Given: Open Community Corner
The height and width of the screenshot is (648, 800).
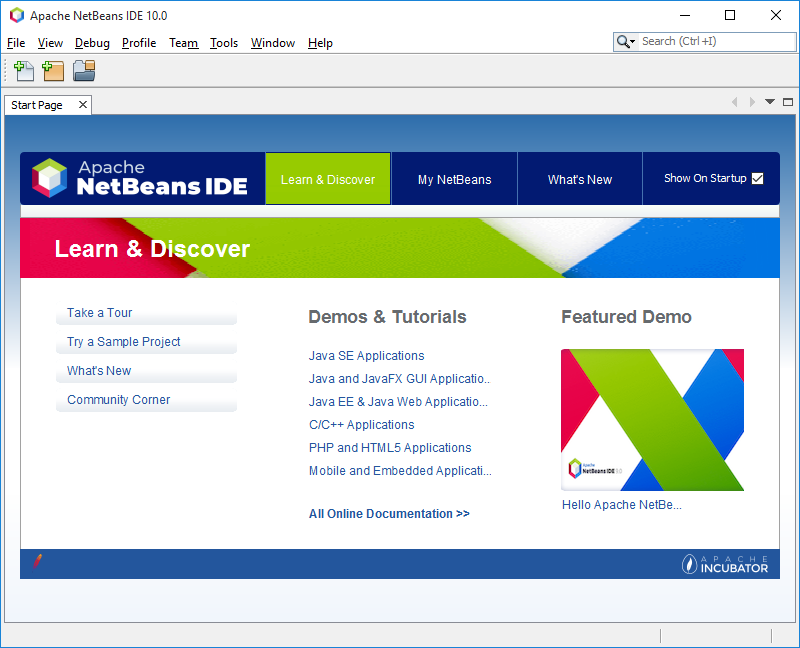Looking at the screenshot, I should point(146,400).
